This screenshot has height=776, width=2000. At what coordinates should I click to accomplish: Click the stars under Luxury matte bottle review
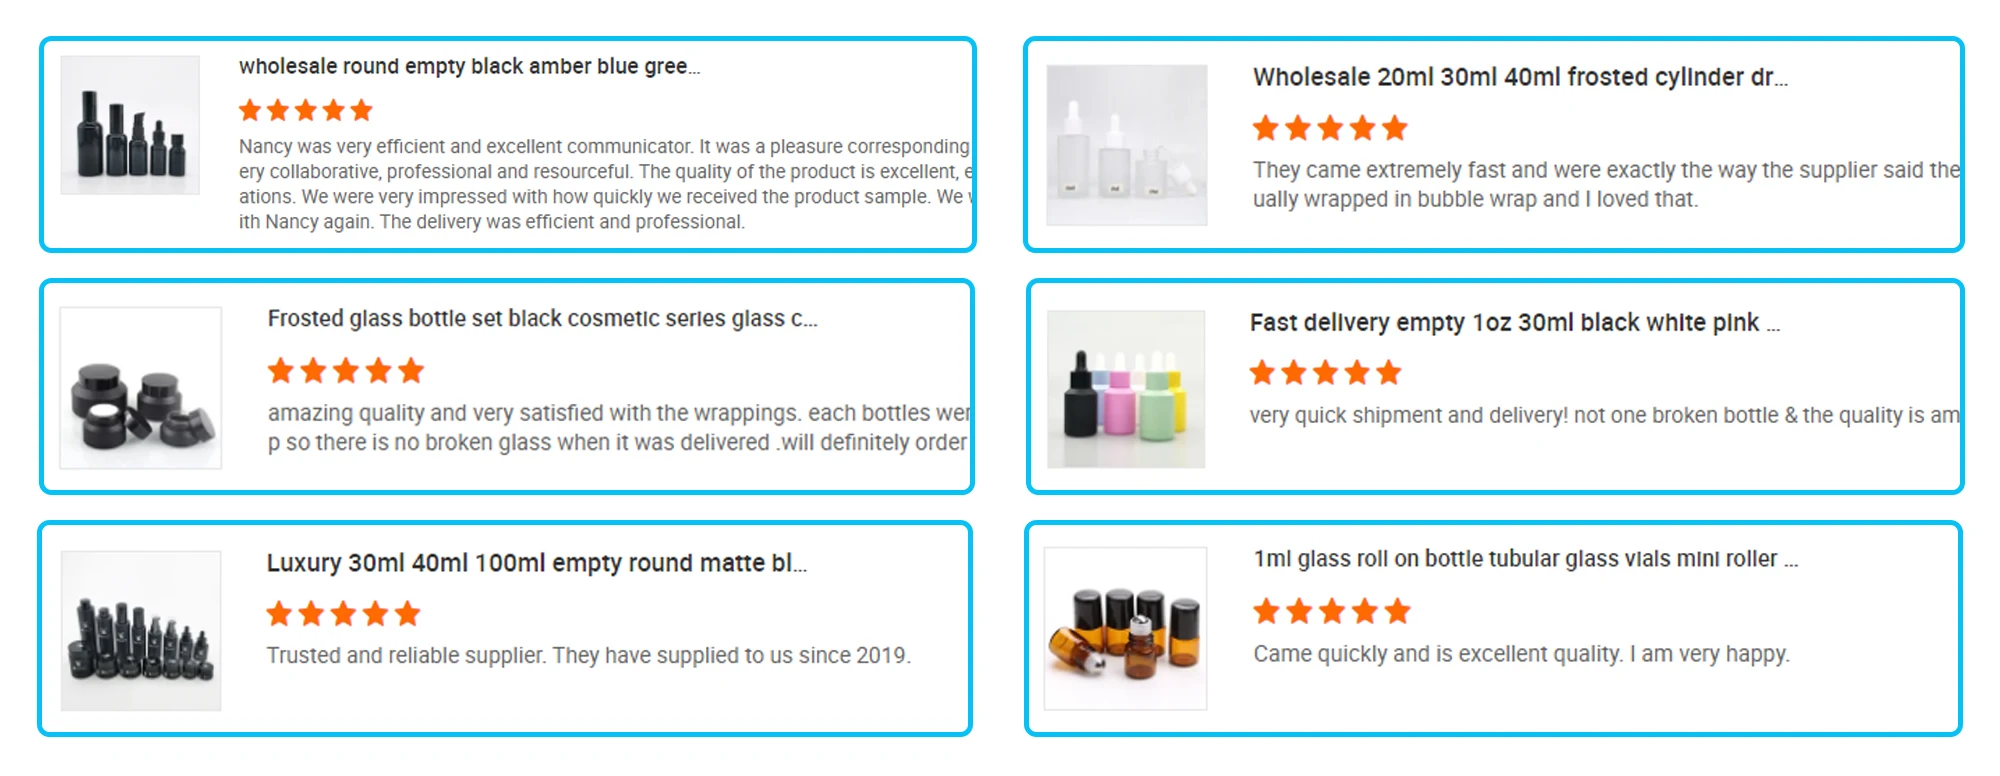(343, 613)
